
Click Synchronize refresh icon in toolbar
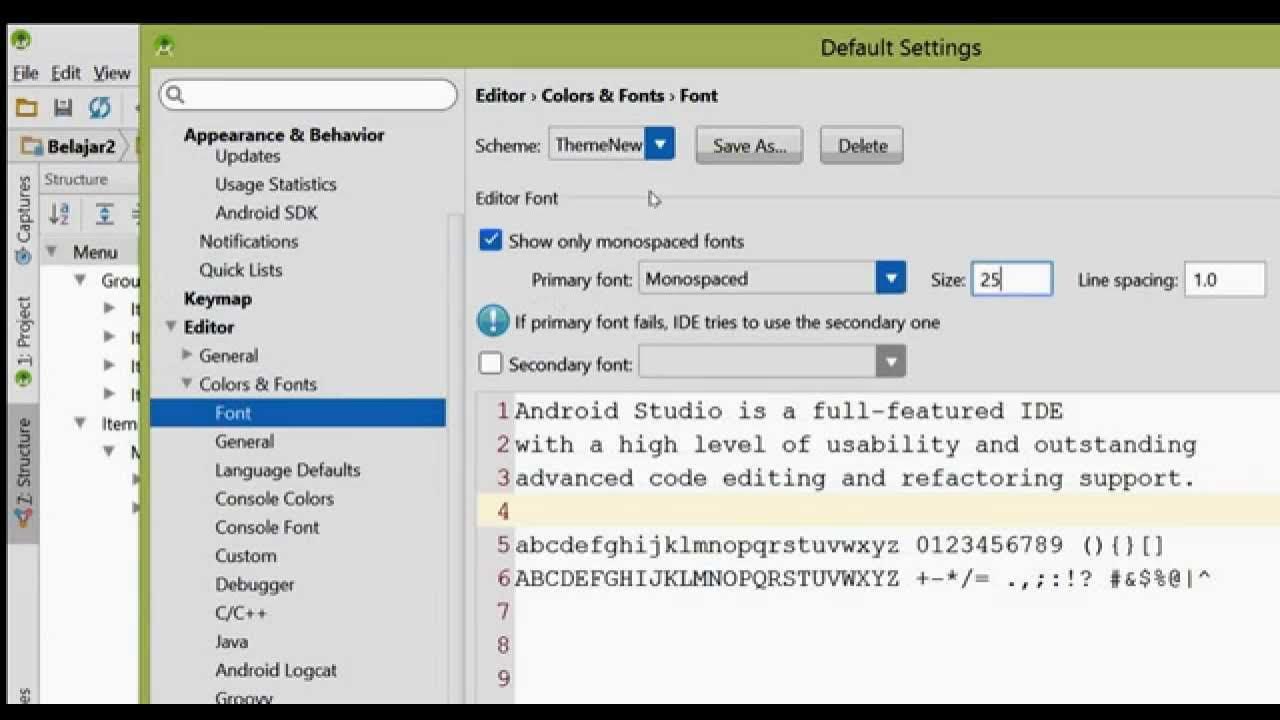pyautogui.click(x=99, y=107)
